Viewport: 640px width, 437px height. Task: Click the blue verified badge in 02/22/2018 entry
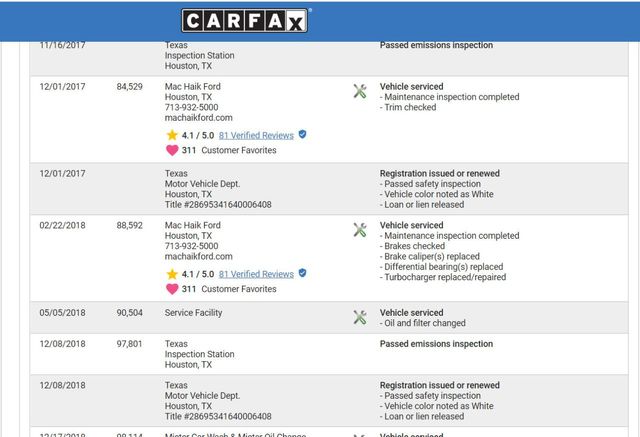point(302,273)
